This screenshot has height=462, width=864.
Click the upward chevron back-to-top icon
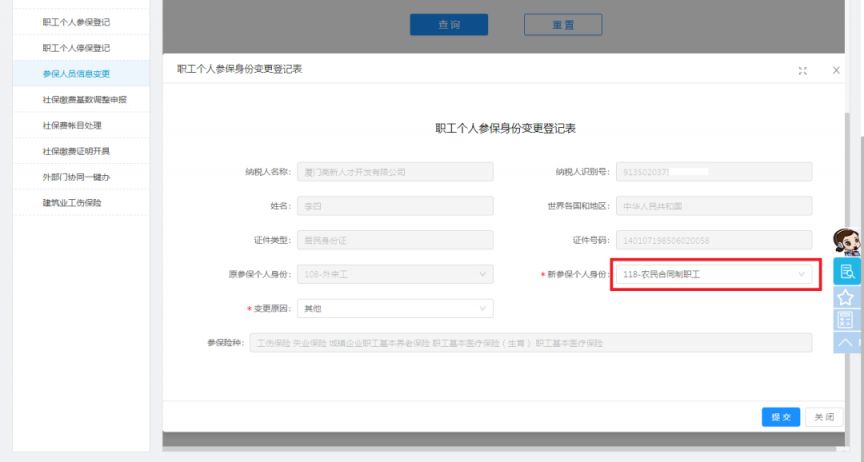(x=846, y=343)
